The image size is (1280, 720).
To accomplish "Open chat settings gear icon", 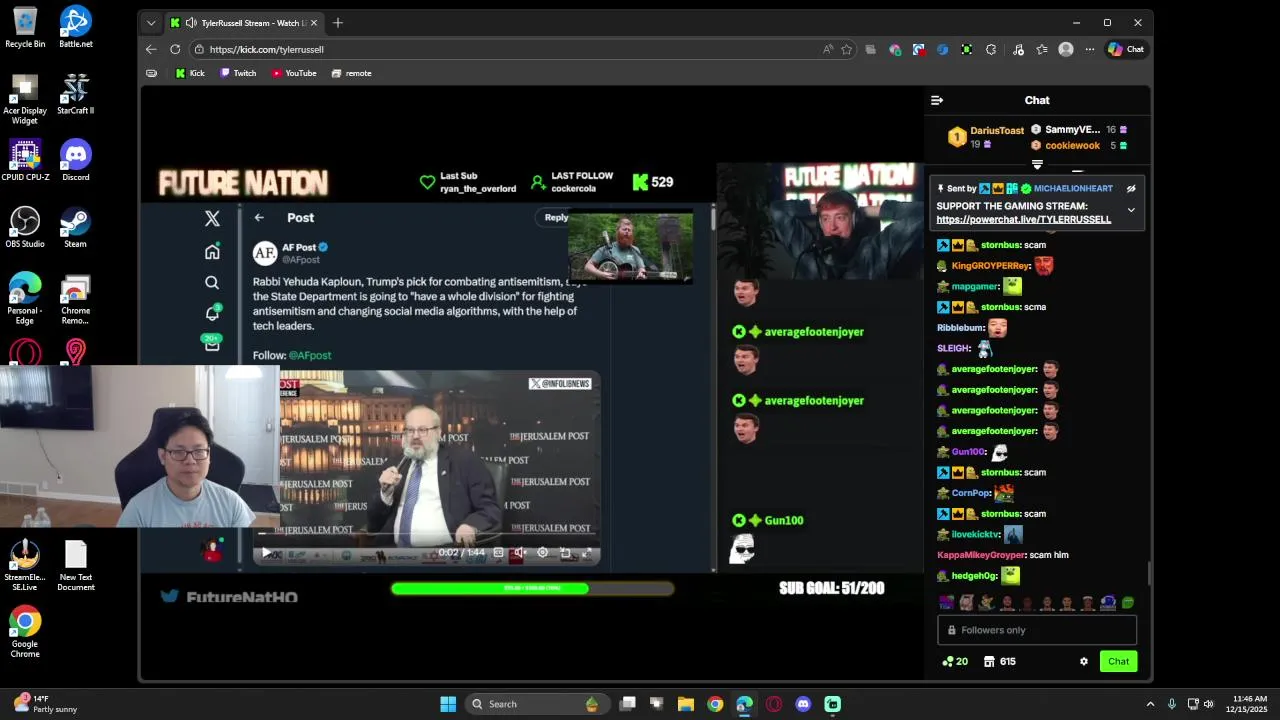I will click(x=1083, y=661).
